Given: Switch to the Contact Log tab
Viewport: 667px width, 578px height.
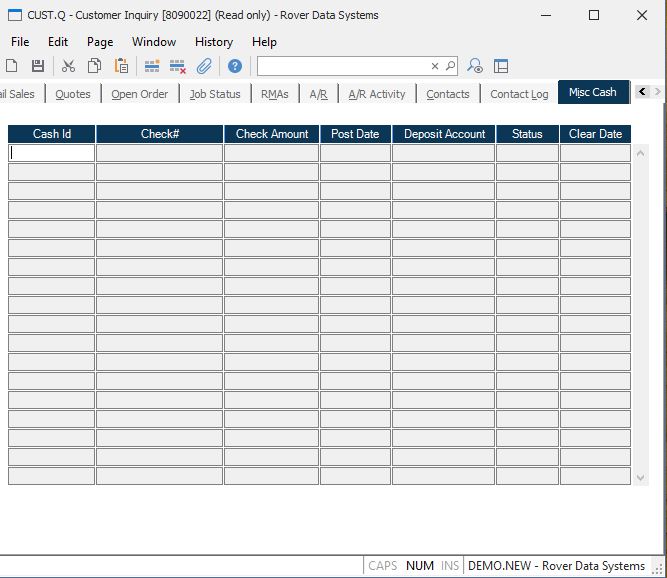Looking at the screenshot, I should coord(519,94).
